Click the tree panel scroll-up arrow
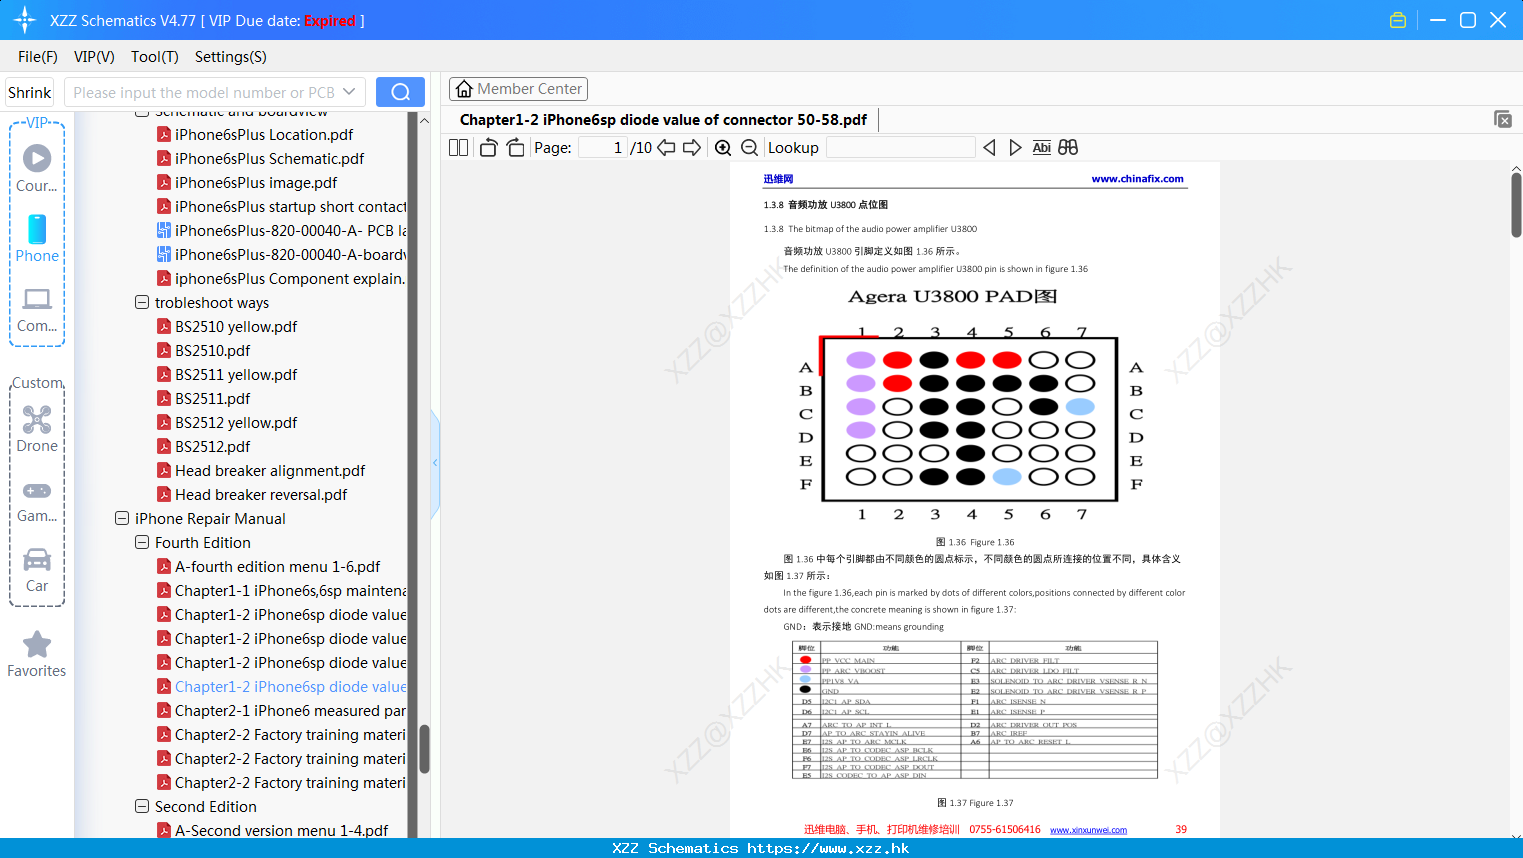1523x858 pixels. tap(424, 120)
